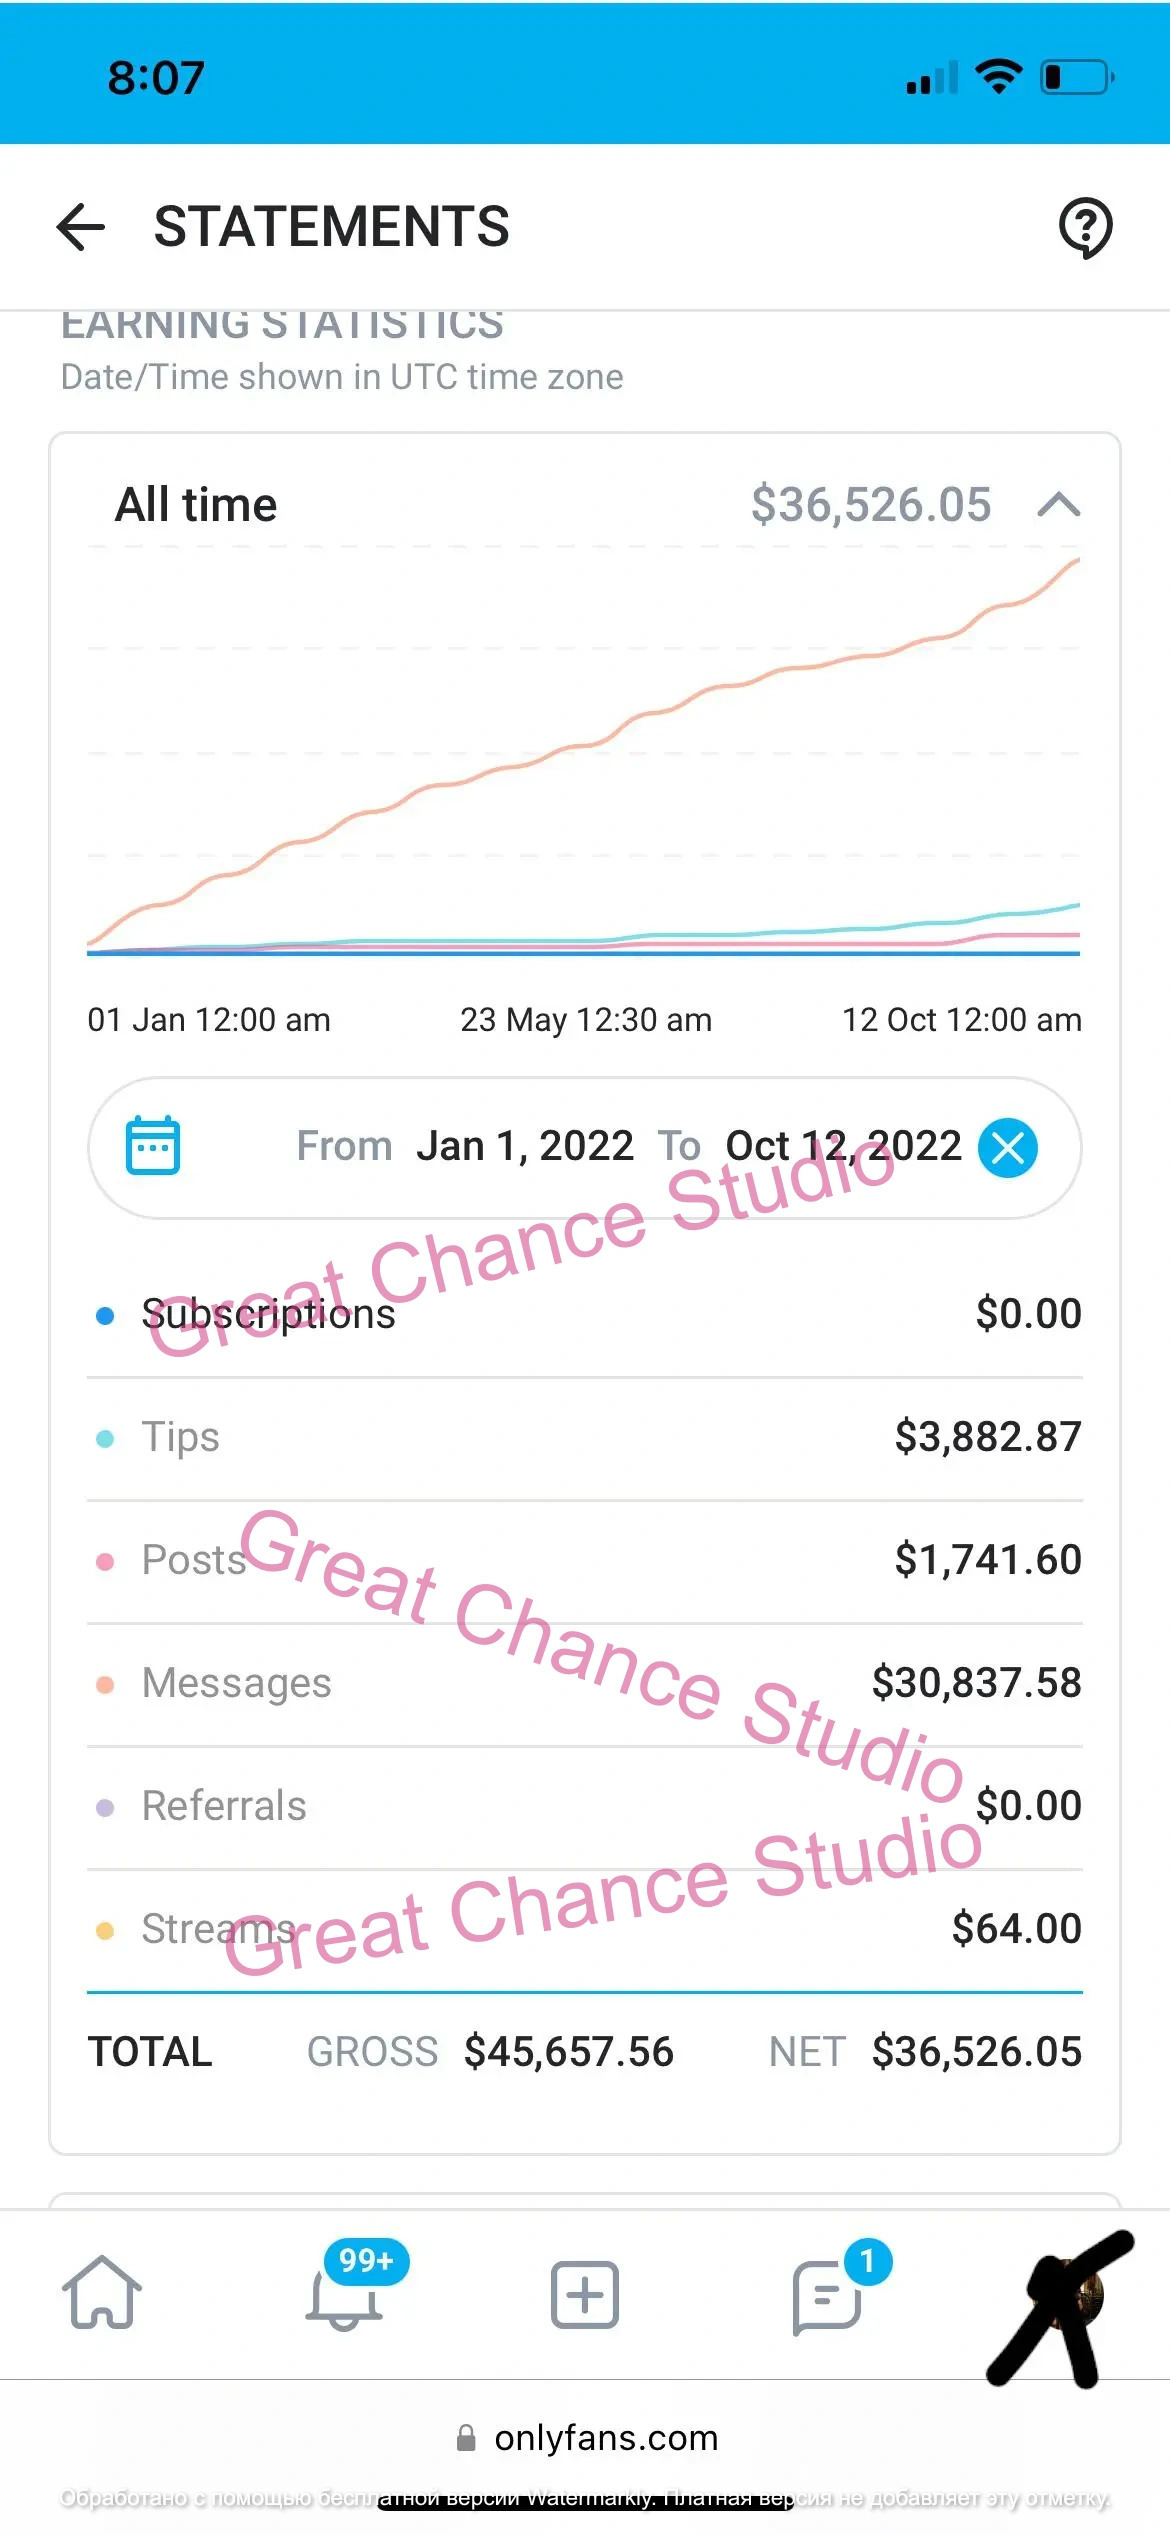Select the Streams earnings row
The height and width of the screenshot is (2535, 1170).
585,1929
